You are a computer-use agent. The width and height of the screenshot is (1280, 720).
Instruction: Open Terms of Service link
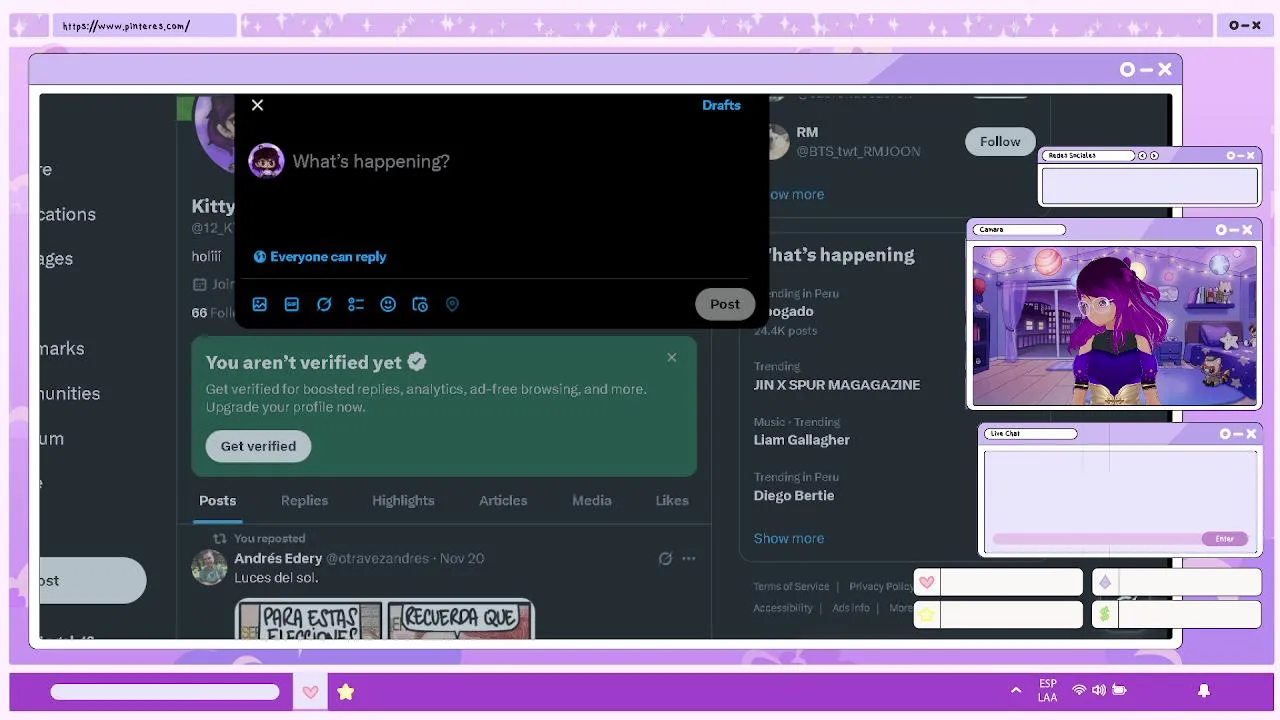coord(791,586)
